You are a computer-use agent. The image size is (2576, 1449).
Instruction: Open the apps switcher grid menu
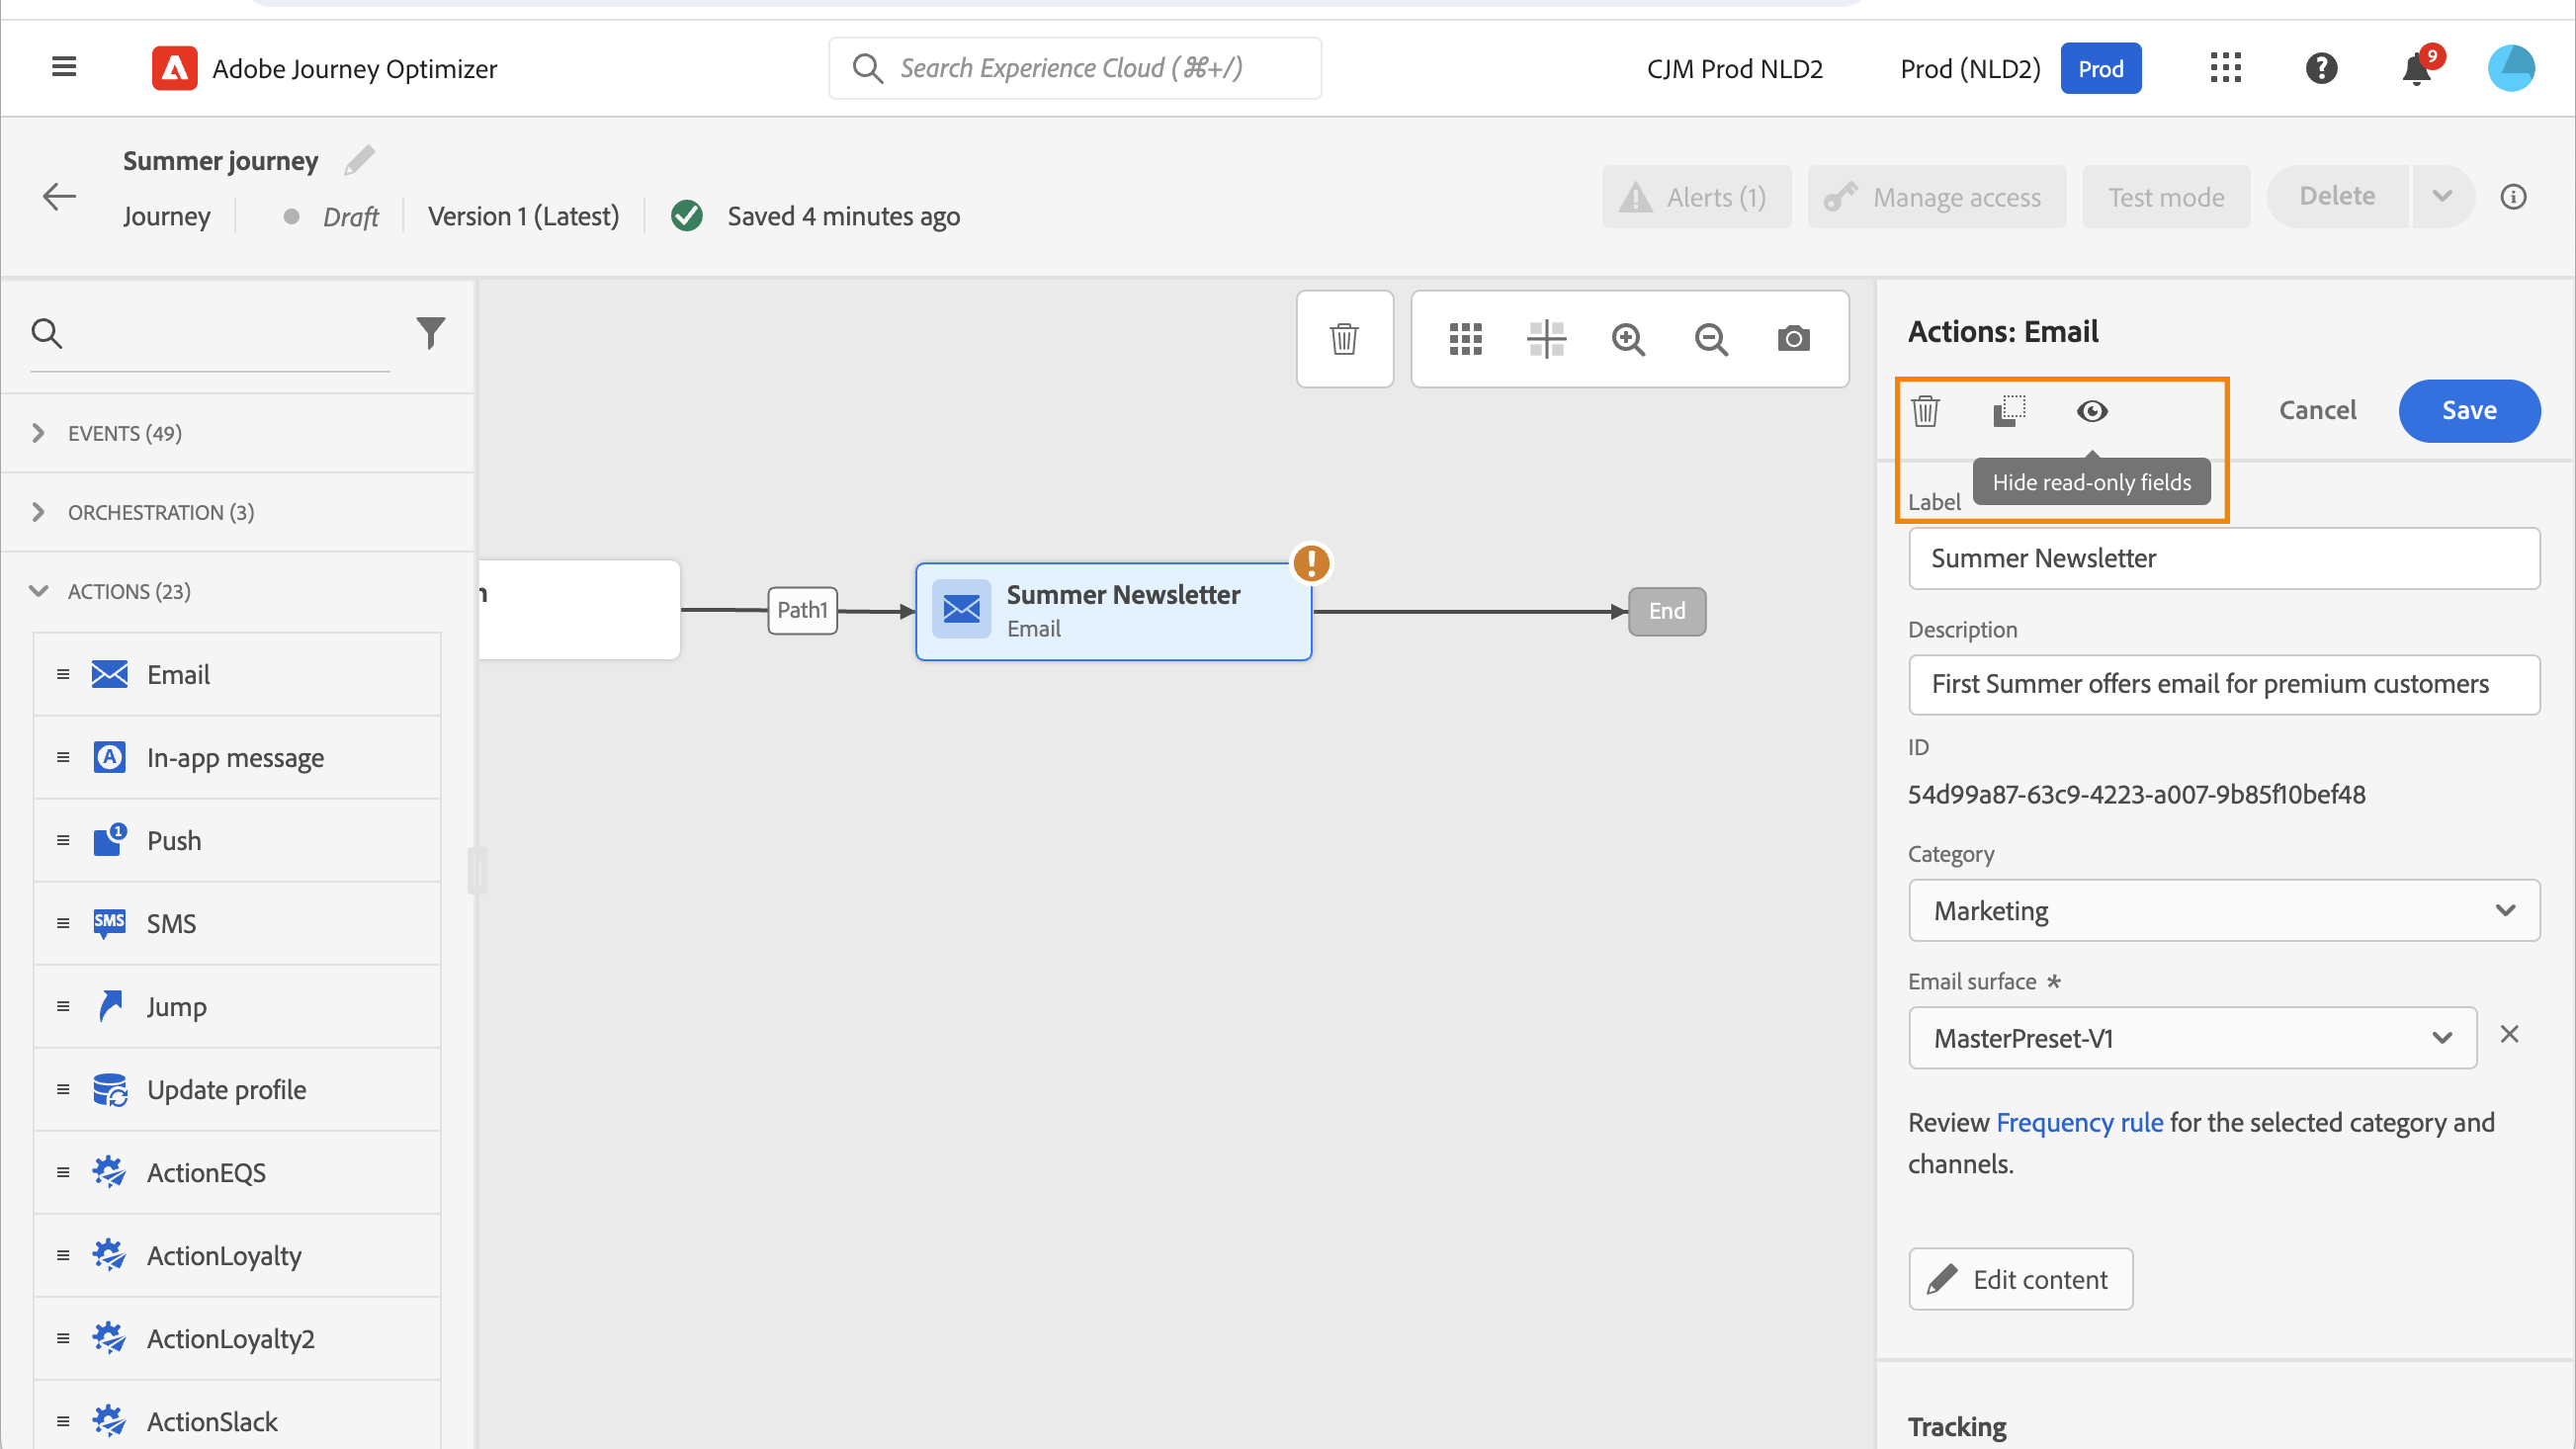[2225, 69]
